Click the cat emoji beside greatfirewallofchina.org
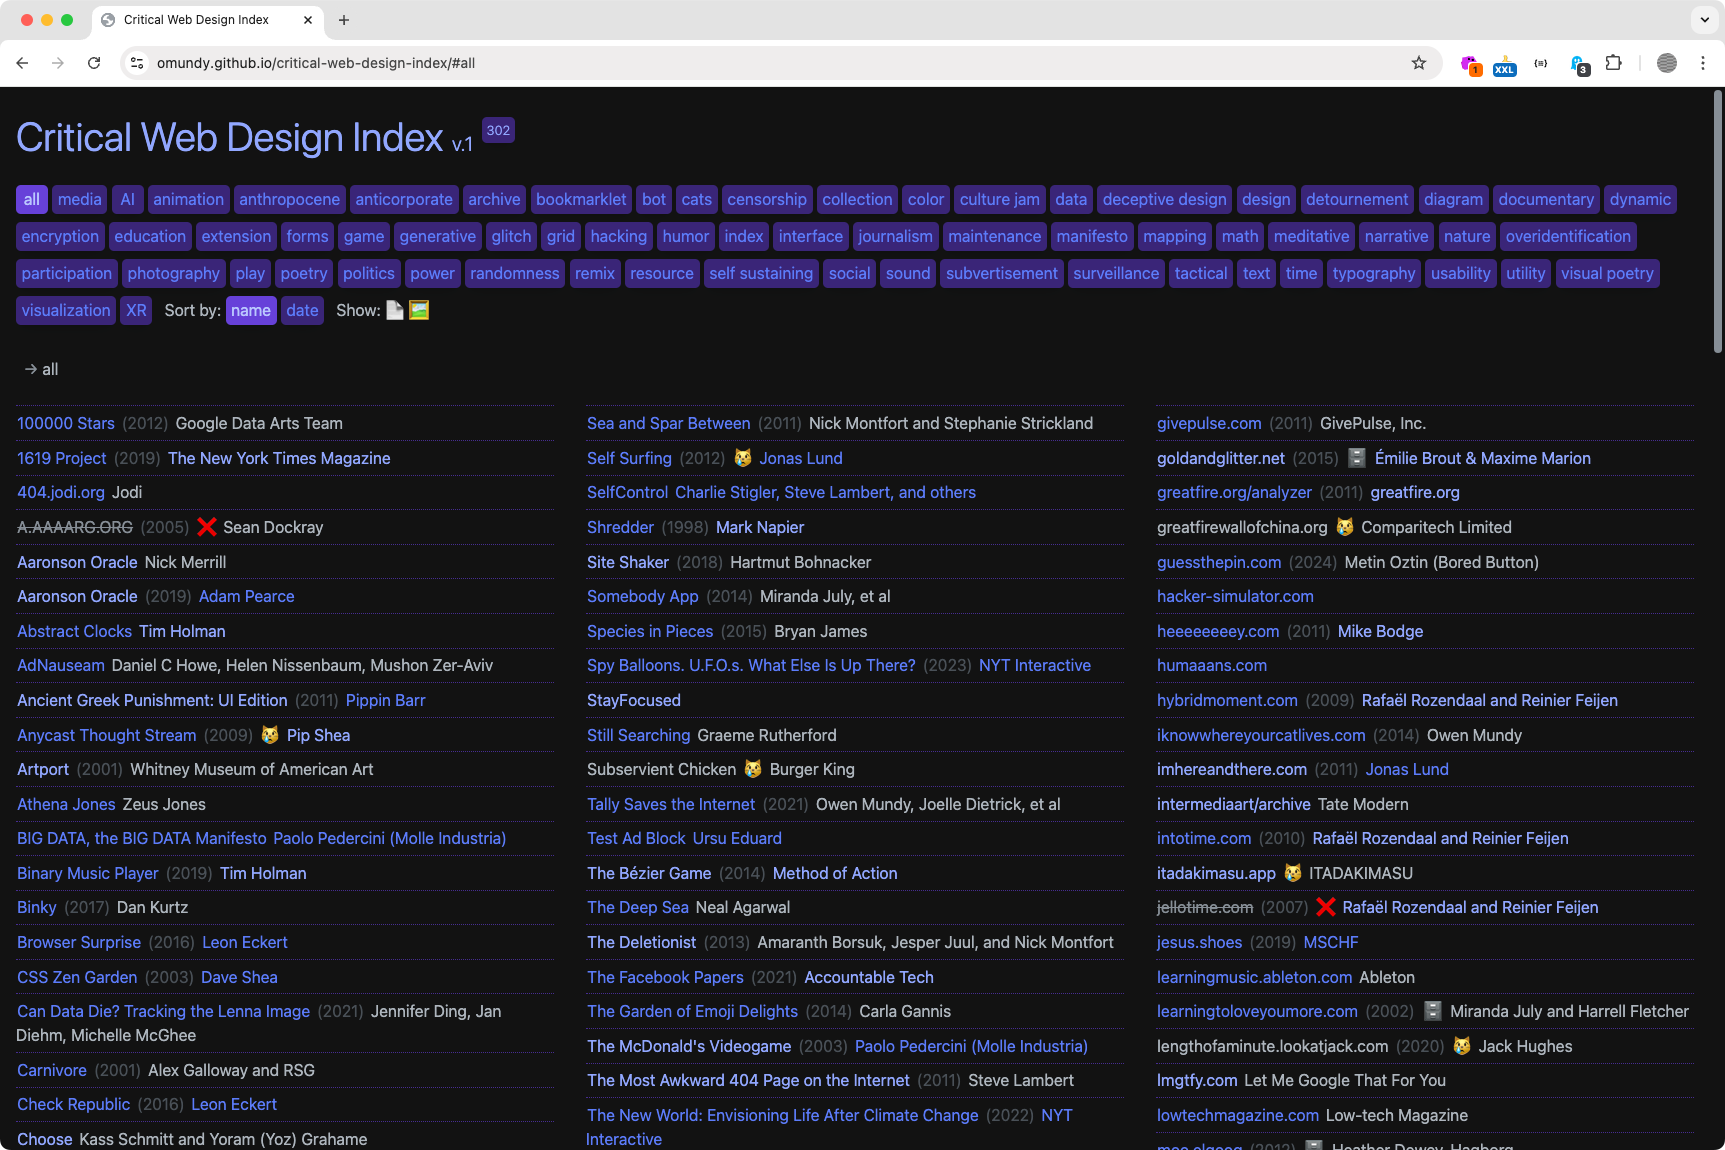 pos(1345,527)
